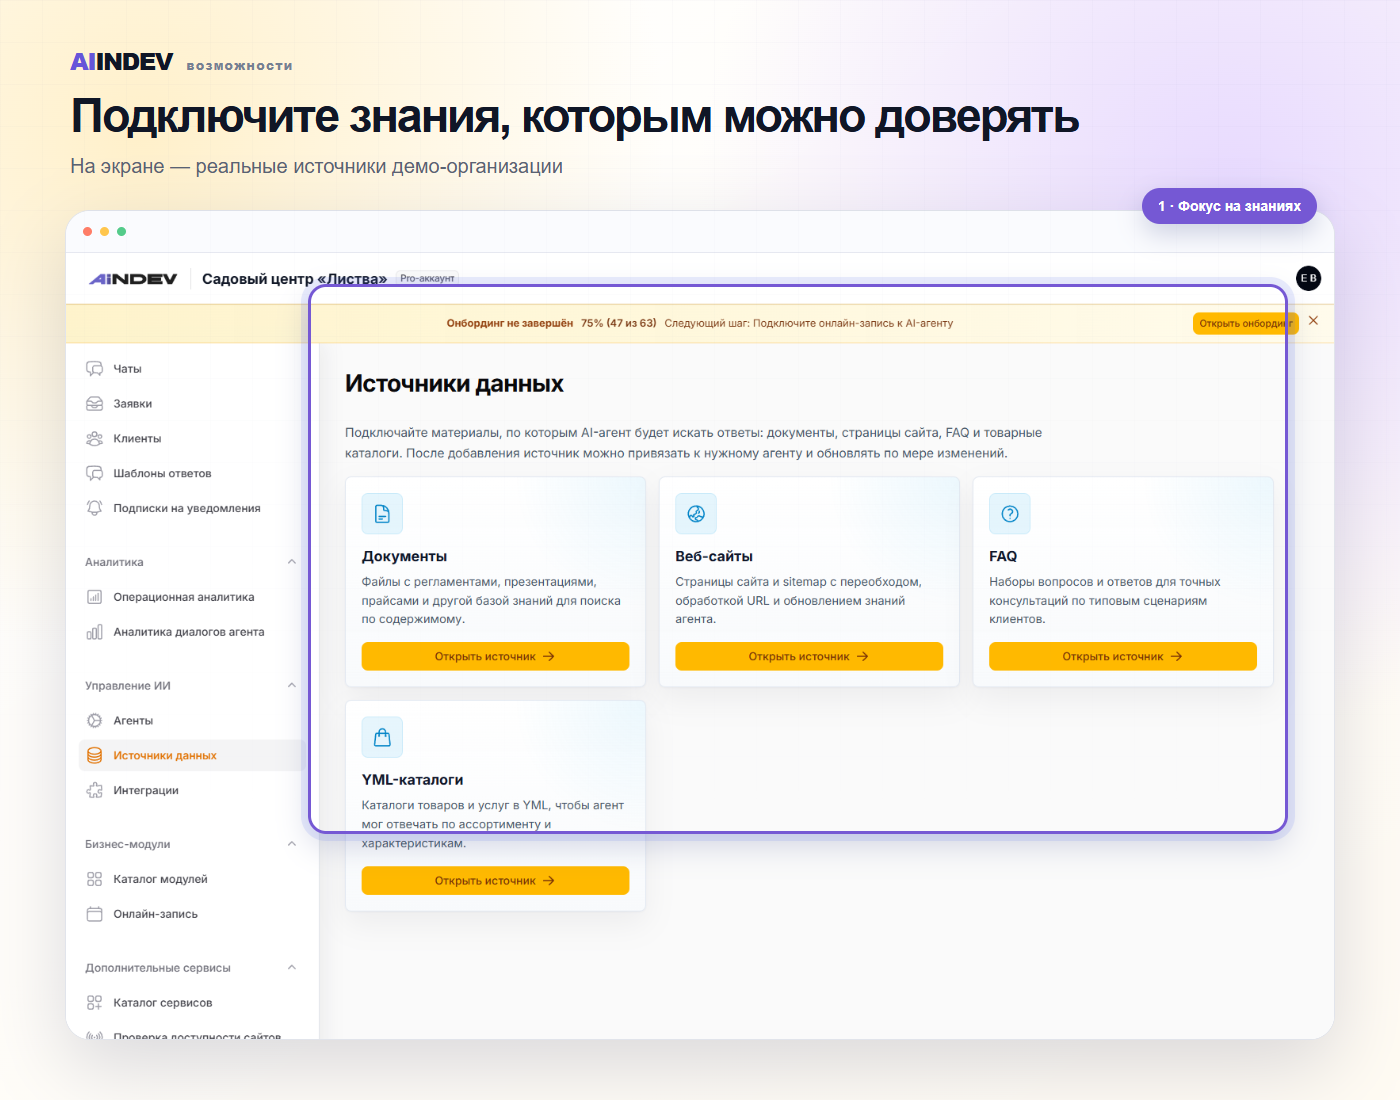Click Операционная аналитика sidebar label
Screen dimensions: 1400x1100
pyautogui.click(x=184, y=597)
